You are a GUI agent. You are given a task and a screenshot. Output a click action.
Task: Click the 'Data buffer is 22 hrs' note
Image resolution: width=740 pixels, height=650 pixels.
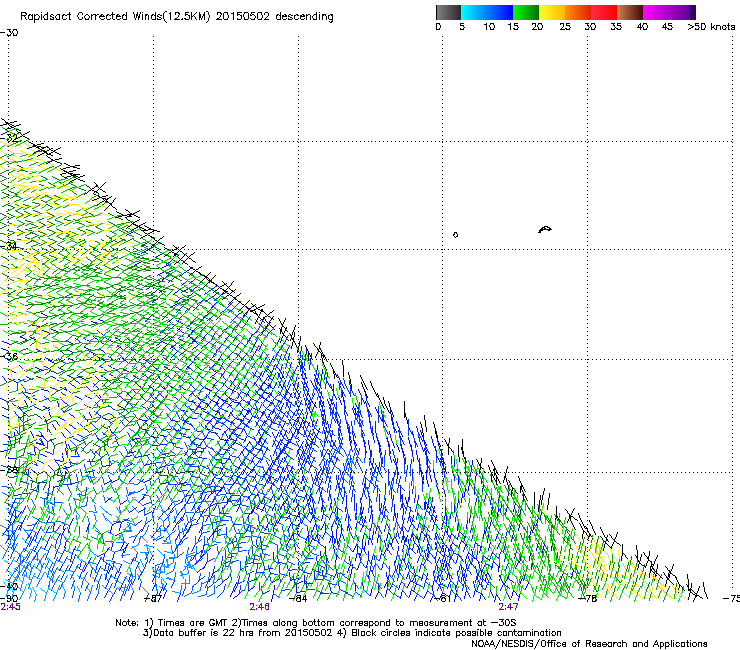352,633
